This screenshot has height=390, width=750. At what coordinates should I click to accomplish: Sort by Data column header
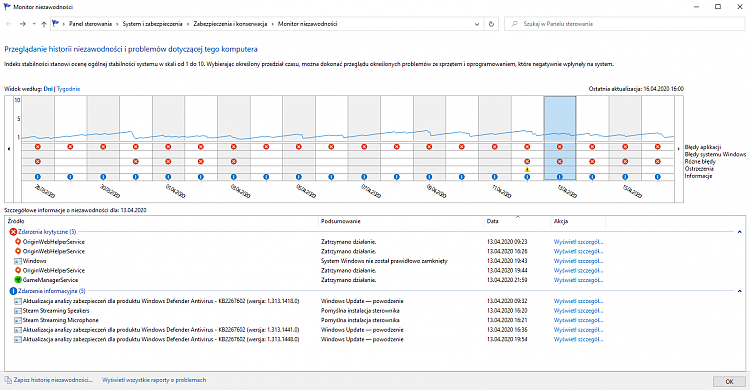coord(518,221)
